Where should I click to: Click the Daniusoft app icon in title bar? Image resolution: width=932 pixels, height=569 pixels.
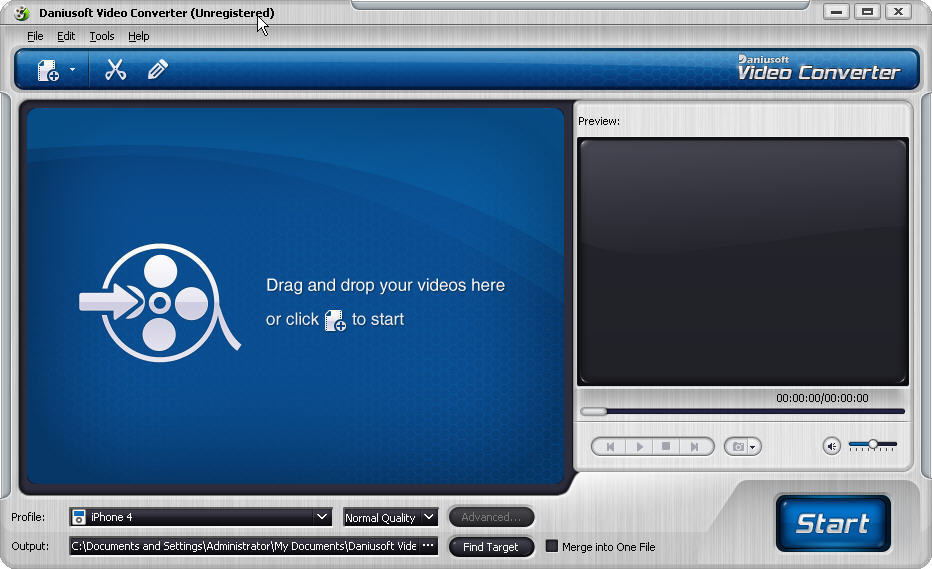21,12
